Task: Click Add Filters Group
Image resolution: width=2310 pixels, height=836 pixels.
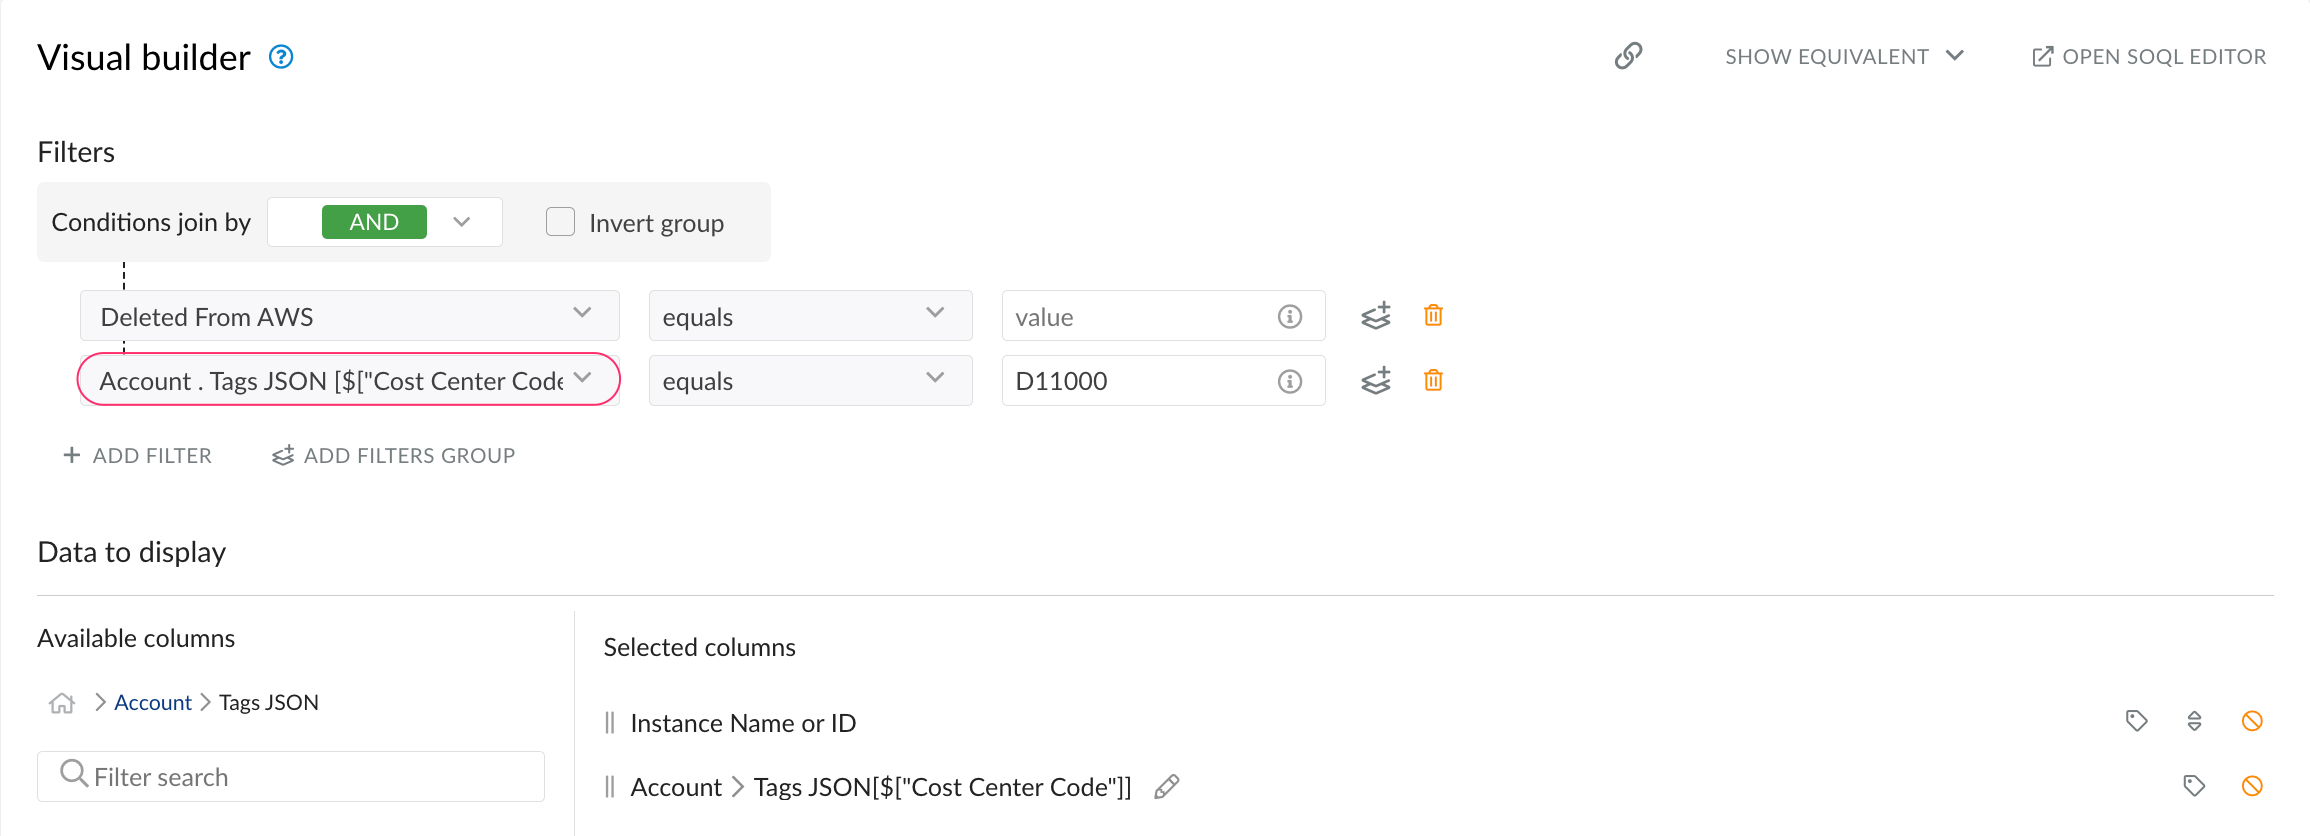Action: (392, 455)
